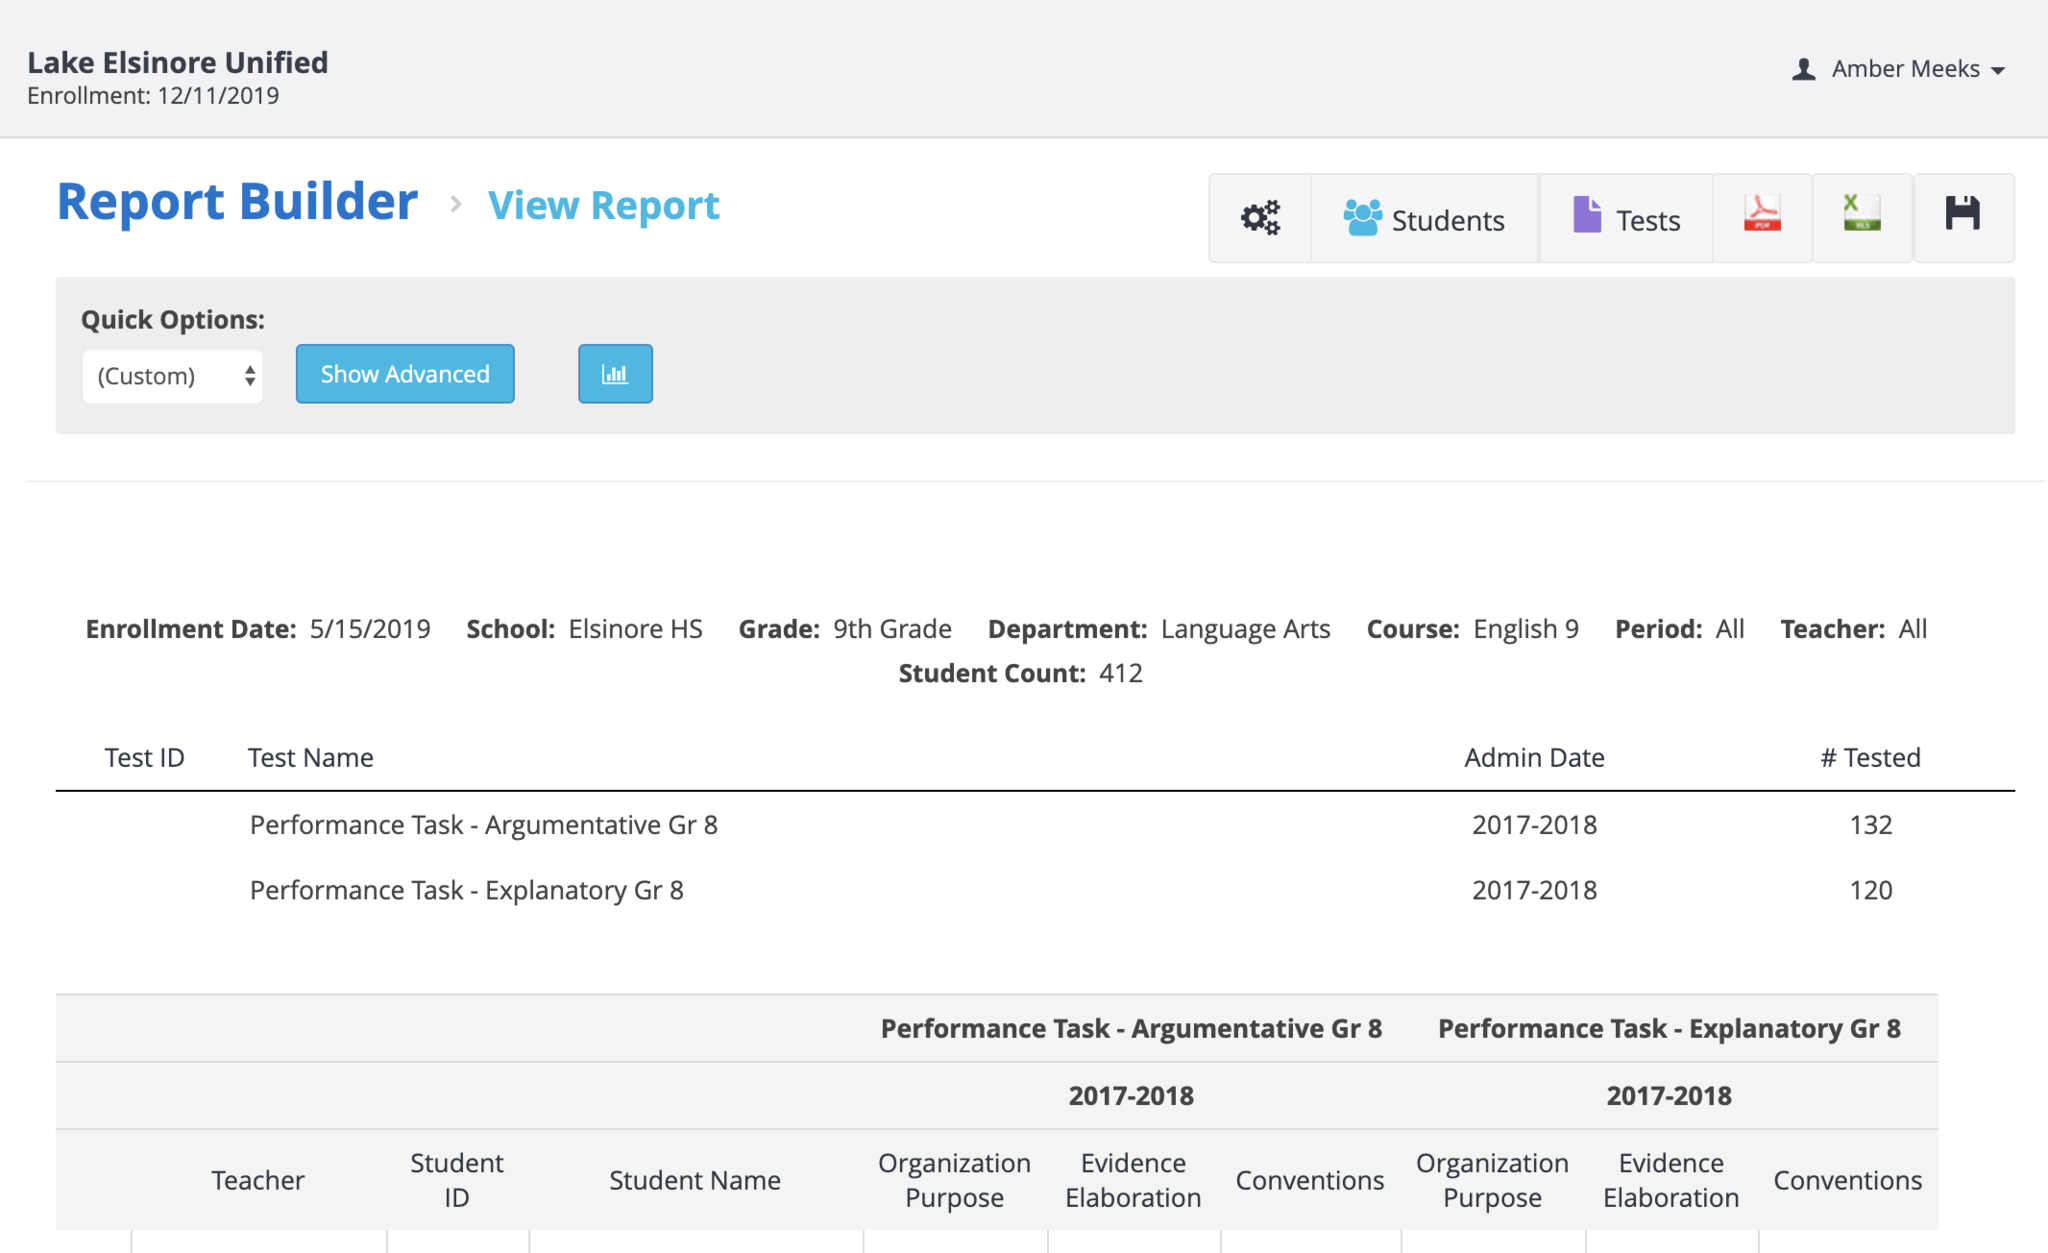2048x1253 pixels.
Task: Save report with floppy disk icon
Action: (x=1962, y=215)
